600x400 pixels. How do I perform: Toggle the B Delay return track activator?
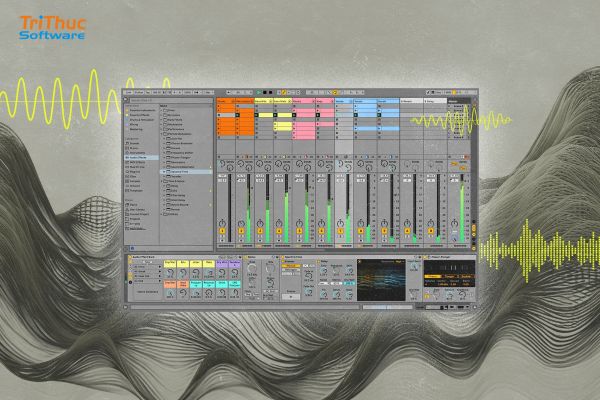[431, 231]
